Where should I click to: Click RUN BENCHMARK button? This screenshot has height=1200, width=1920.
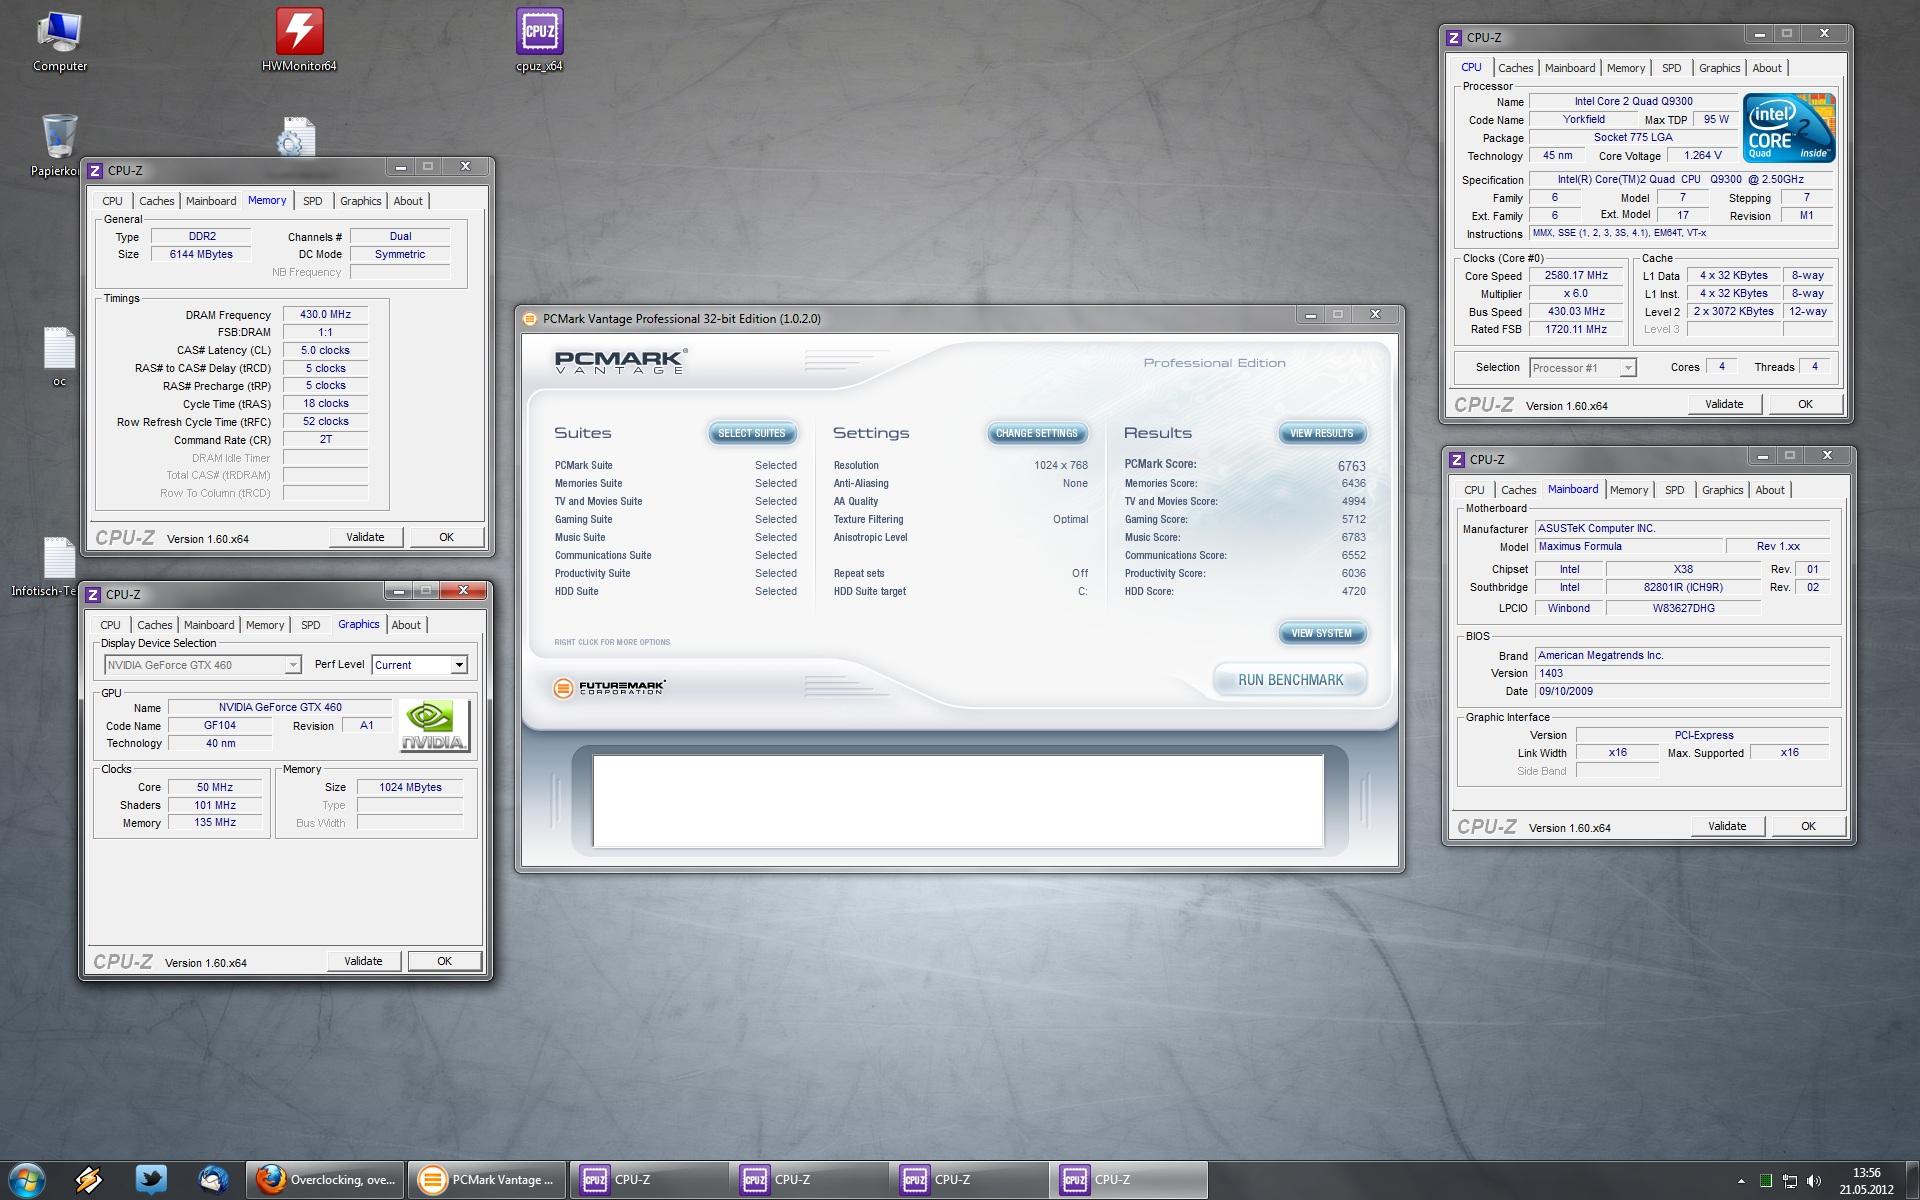tap(1290, 680)
